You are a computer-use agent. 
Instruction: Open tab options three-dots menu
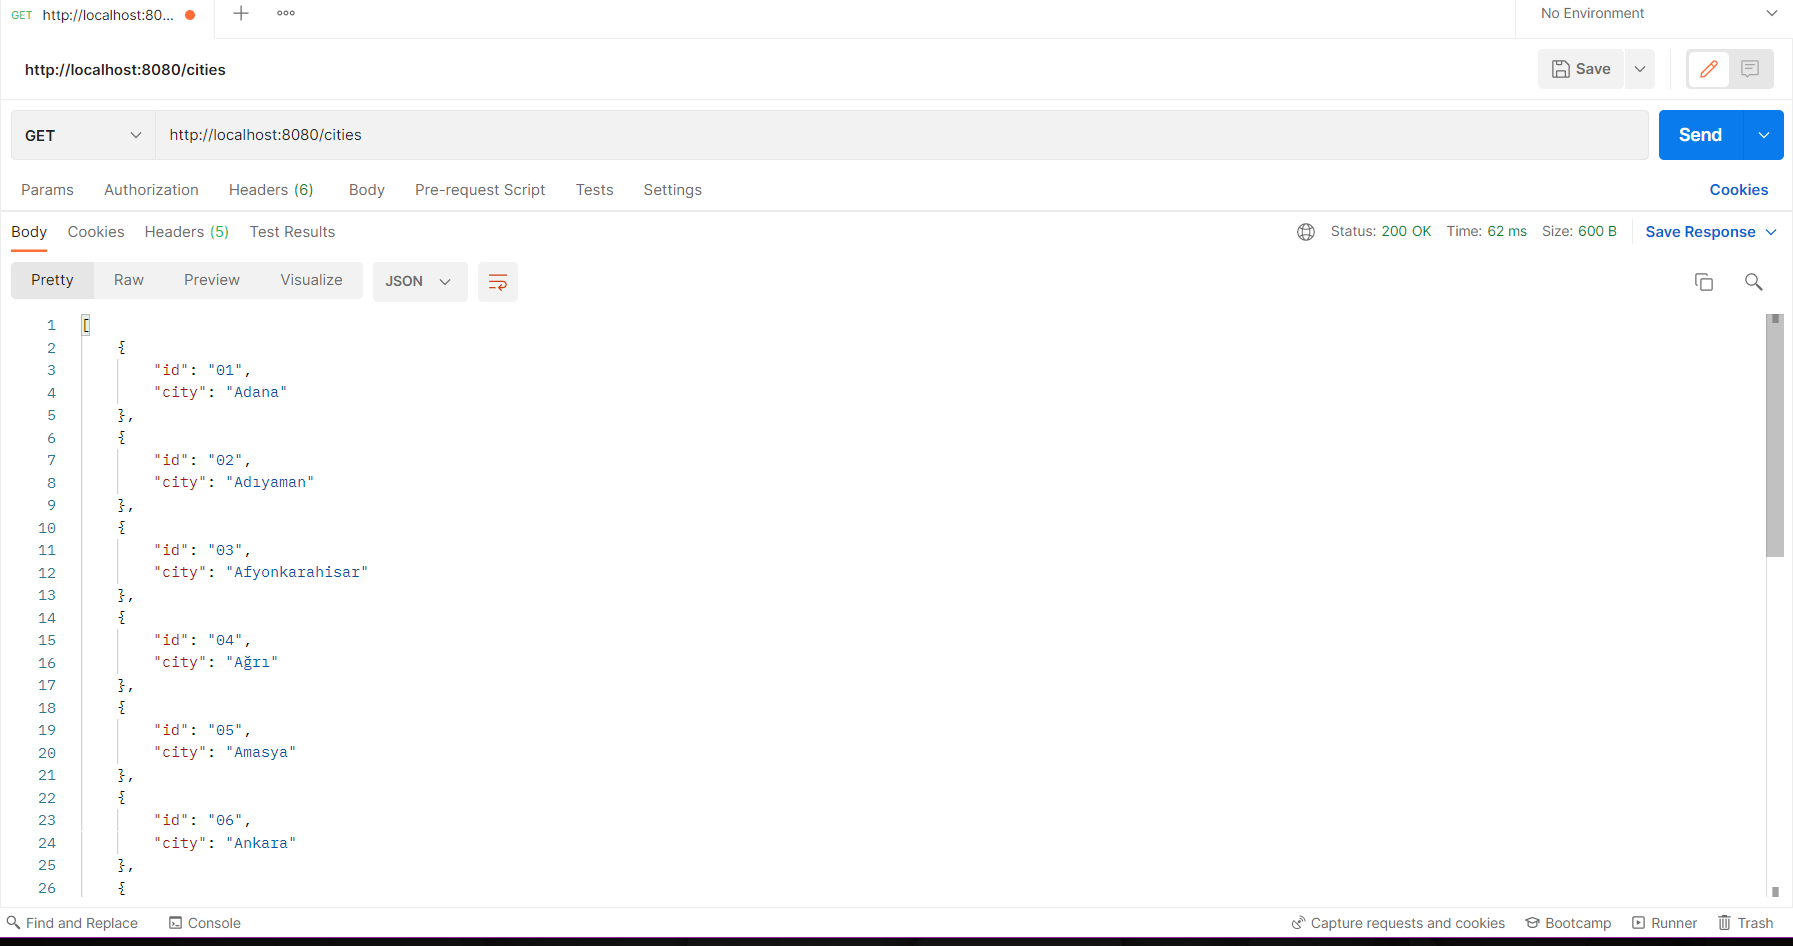pyautogui.click(x=286, y=13)
